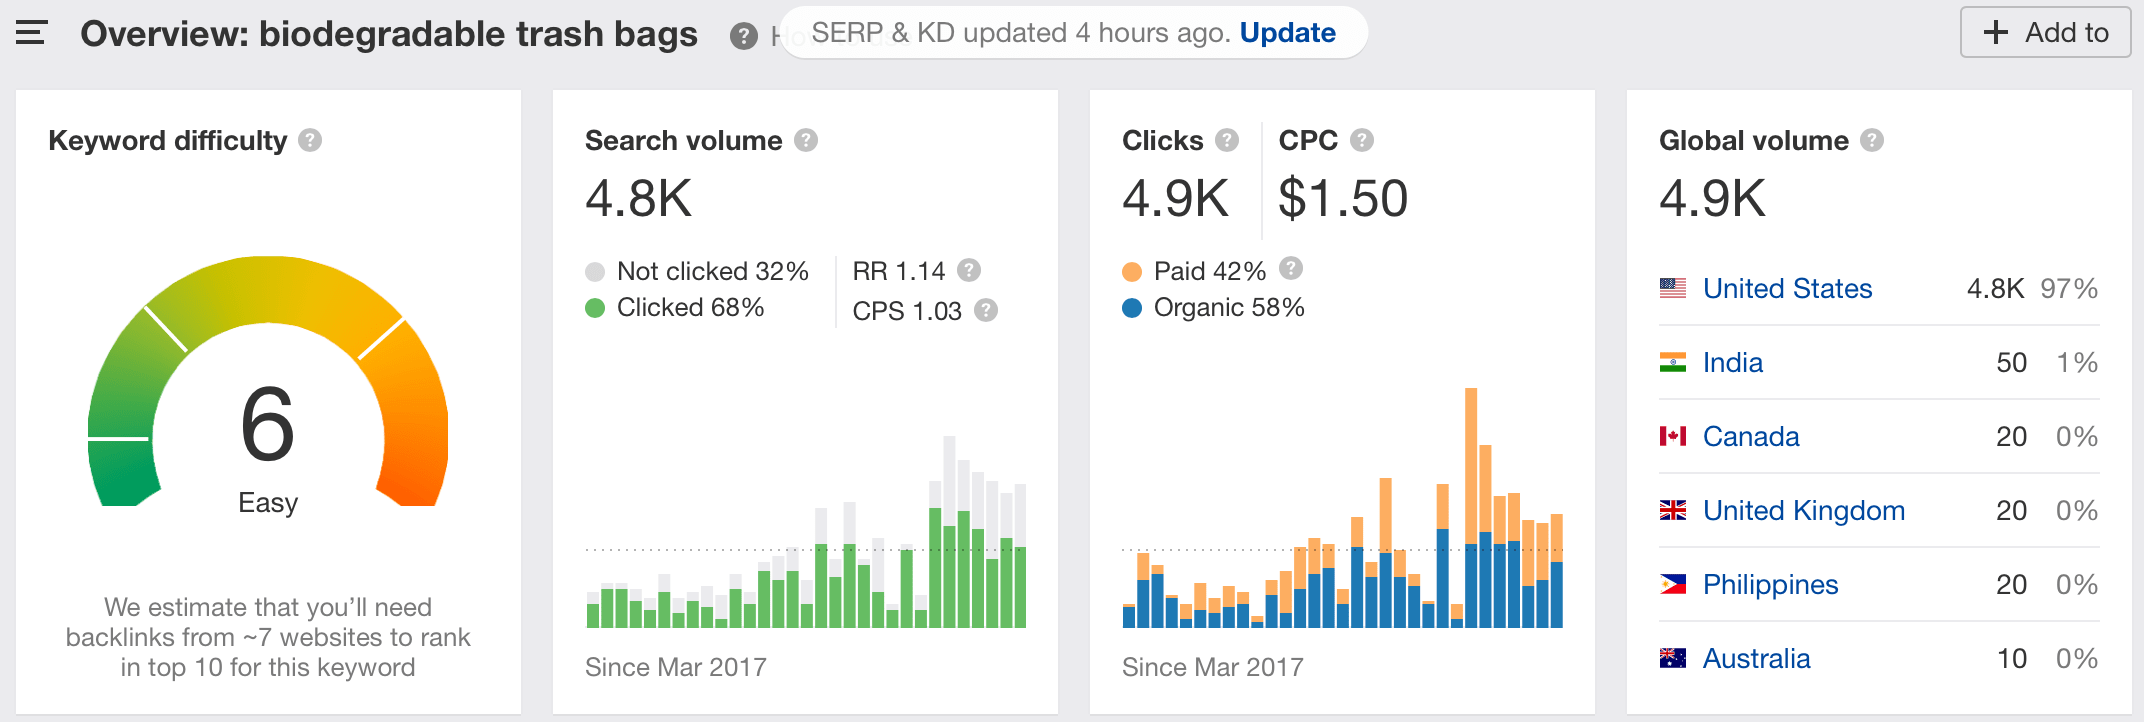2144x722 pixels.
Task: Click help icon beside RR 1.14
Action: [968, 270]
